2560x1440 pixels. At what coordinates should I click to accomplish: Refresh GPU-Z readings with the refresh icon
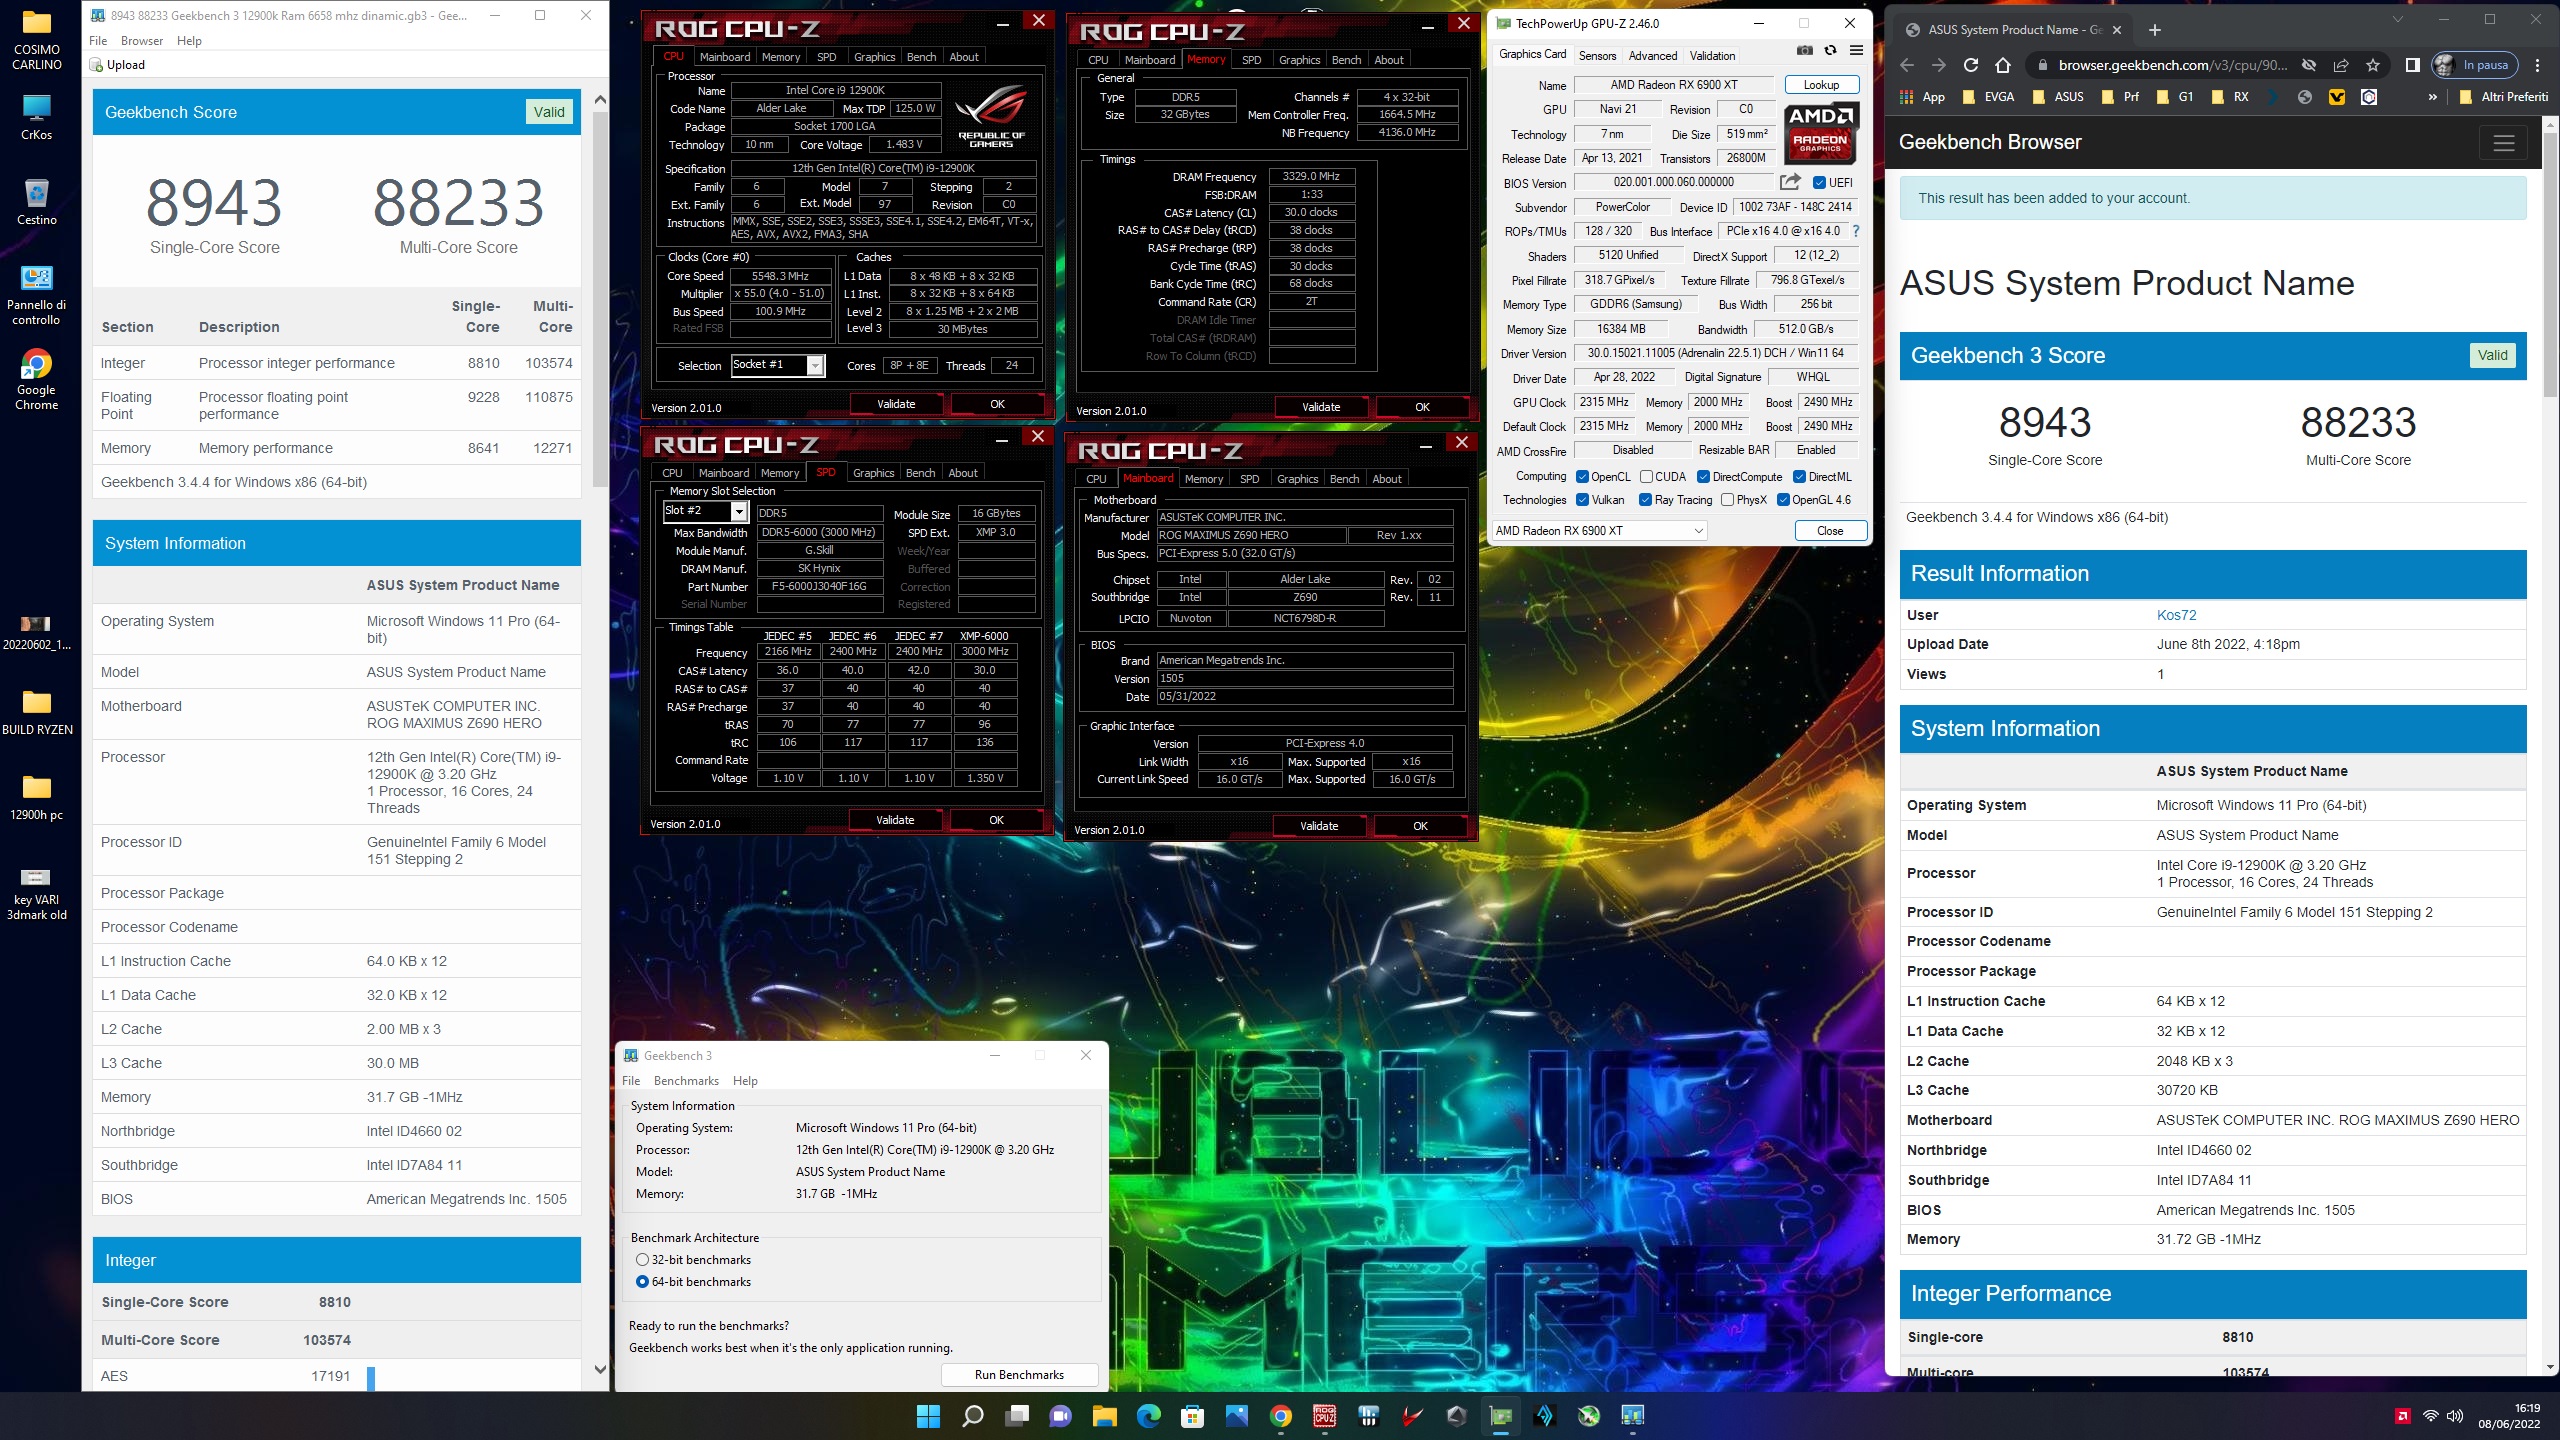tap(1830, 51)
